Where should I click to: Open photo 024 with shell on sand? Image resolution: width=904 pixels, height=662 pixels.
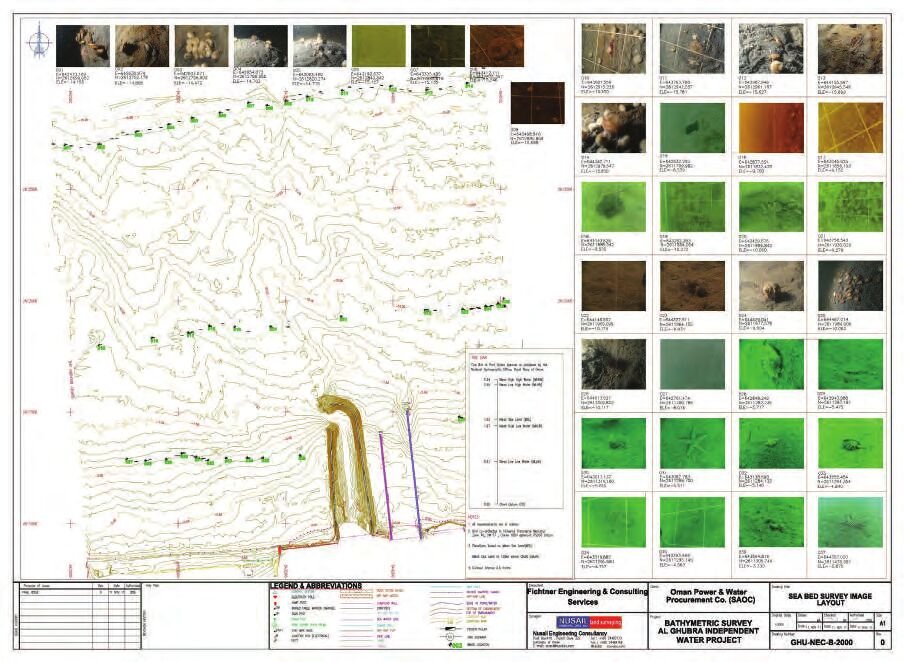tap(771, 286)
